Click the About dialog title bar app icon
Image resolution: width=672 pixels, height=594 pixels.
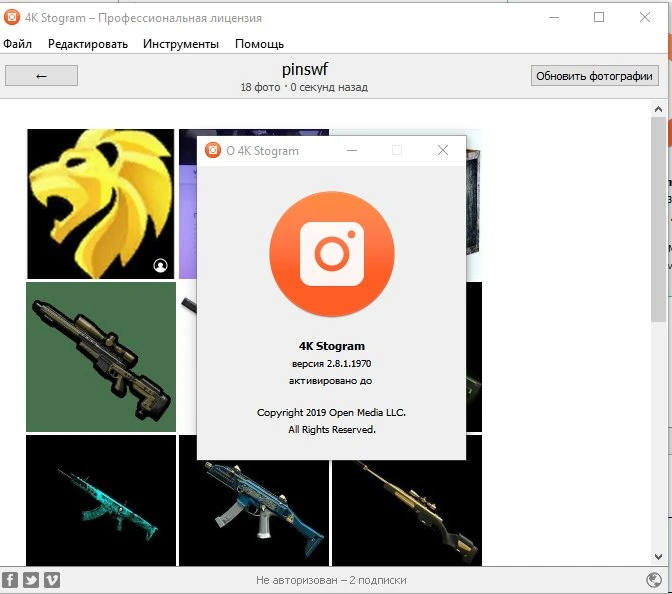tap(213, 150)
